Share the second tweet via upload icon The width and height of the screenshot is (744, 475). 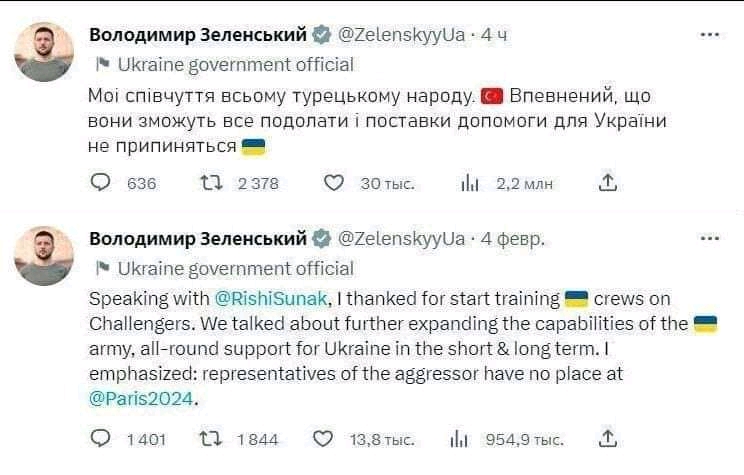(x=608, y=438)
